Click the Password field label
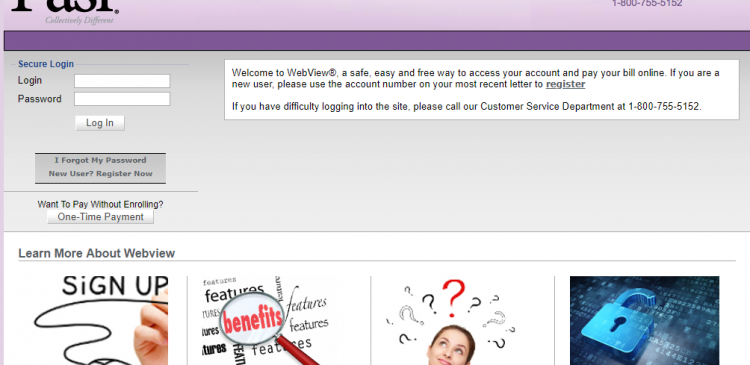The height and width of the screenshot is (365, 750). (40, 99)
